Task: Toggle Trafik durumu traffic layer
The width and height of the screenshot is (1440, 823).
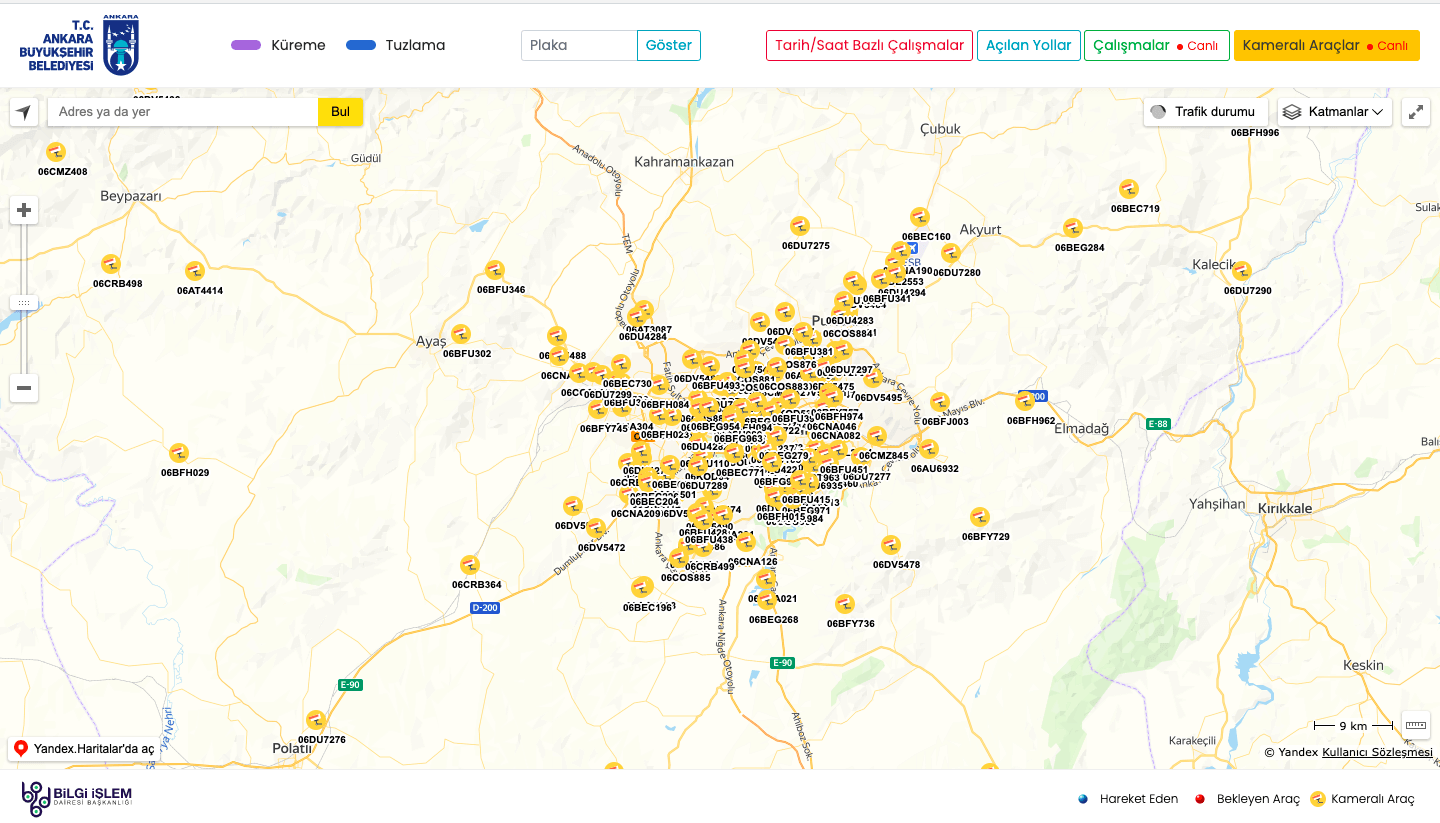Action: pyautogui.click(x=1205, y=112)
